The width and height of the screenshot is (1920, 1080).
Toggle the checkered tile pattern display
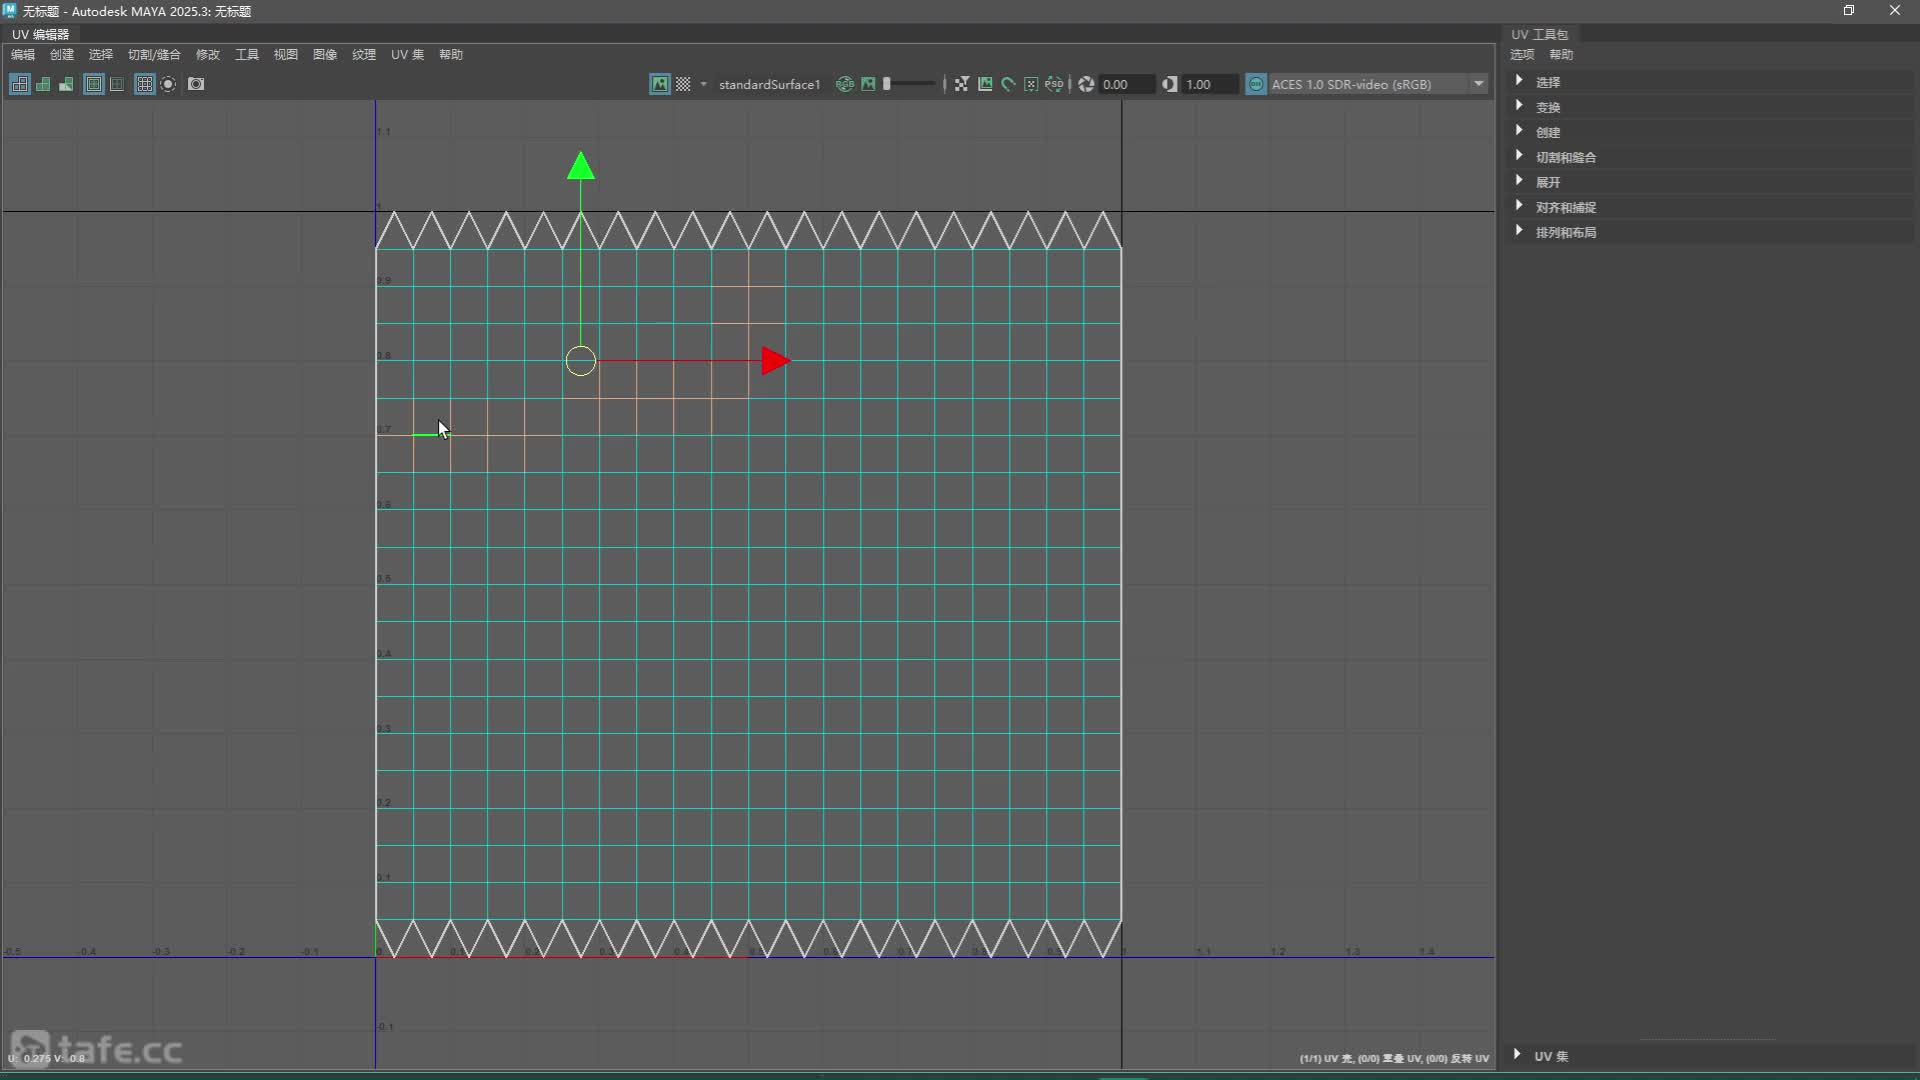(683, 84)
